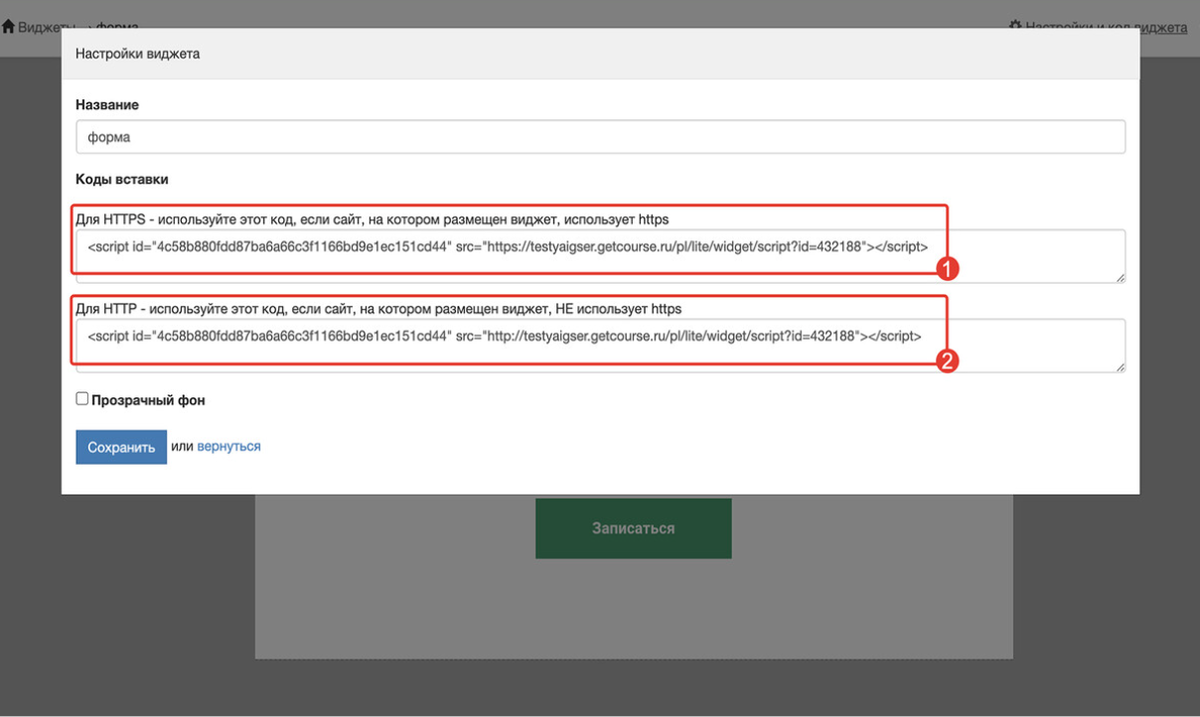1200x717 pixels.
Task: Click the 'Прозрачный фон' label text
Action: point(148,400)
